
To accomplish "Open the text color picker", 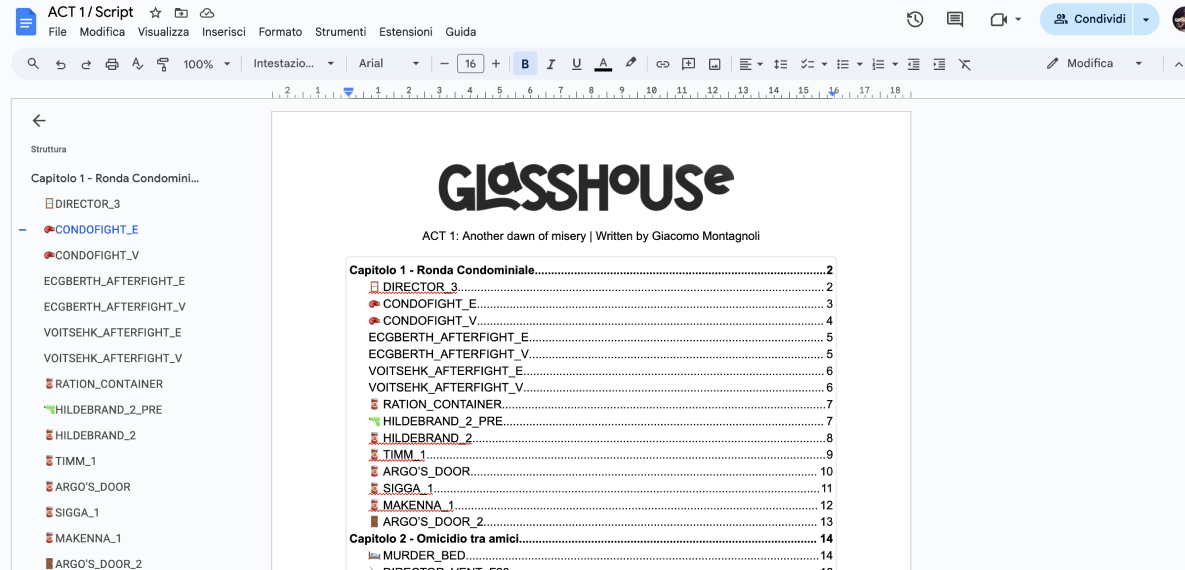I will [602, 64].
